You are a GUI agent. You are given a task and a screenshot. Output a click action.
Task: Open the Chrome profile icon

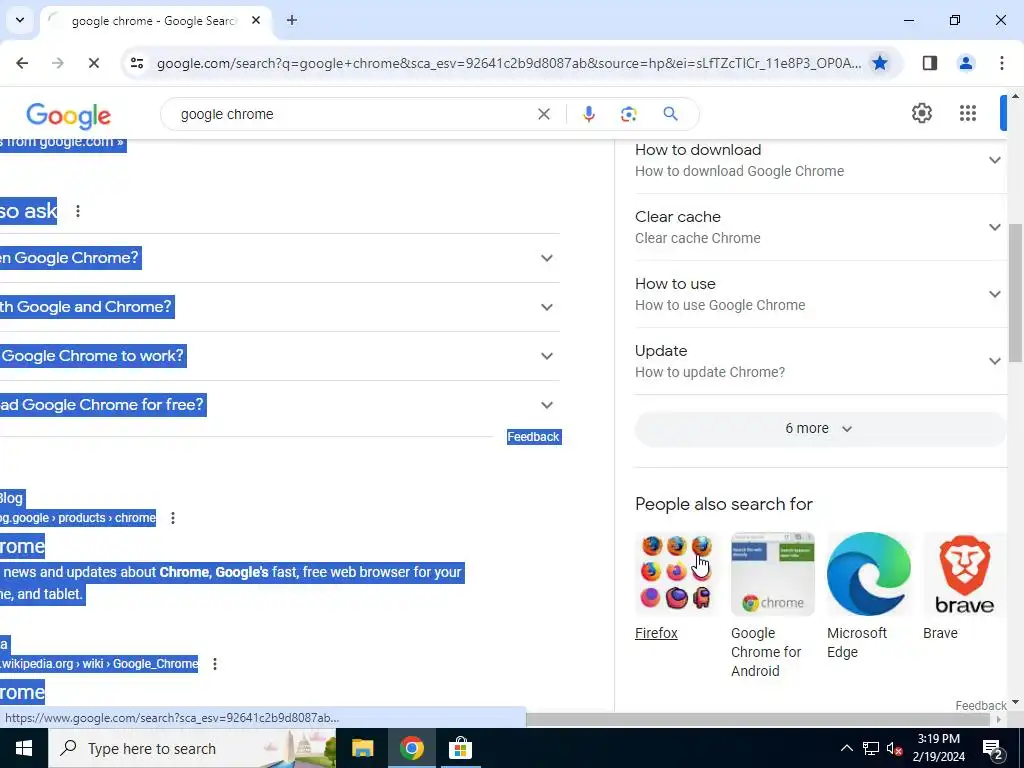pos(965,63)
